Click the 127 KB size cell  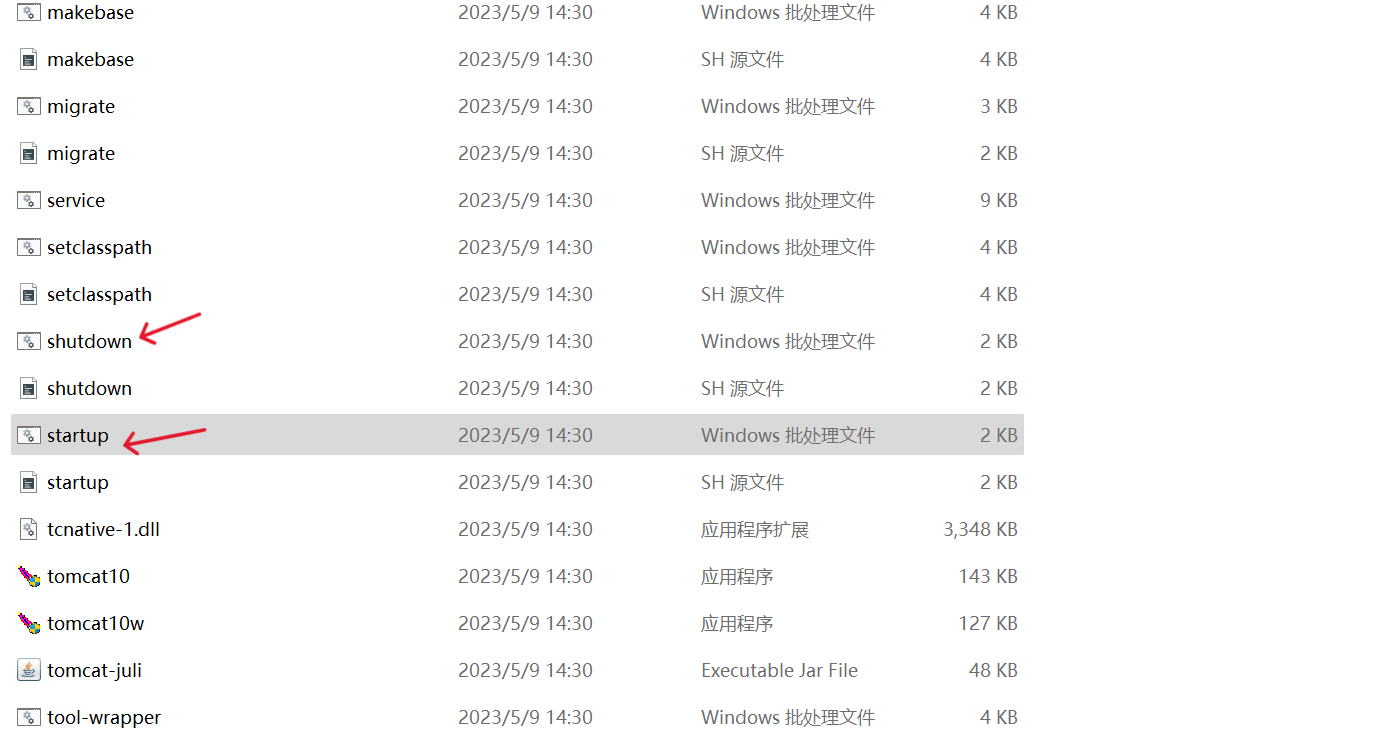click(987, 624)
